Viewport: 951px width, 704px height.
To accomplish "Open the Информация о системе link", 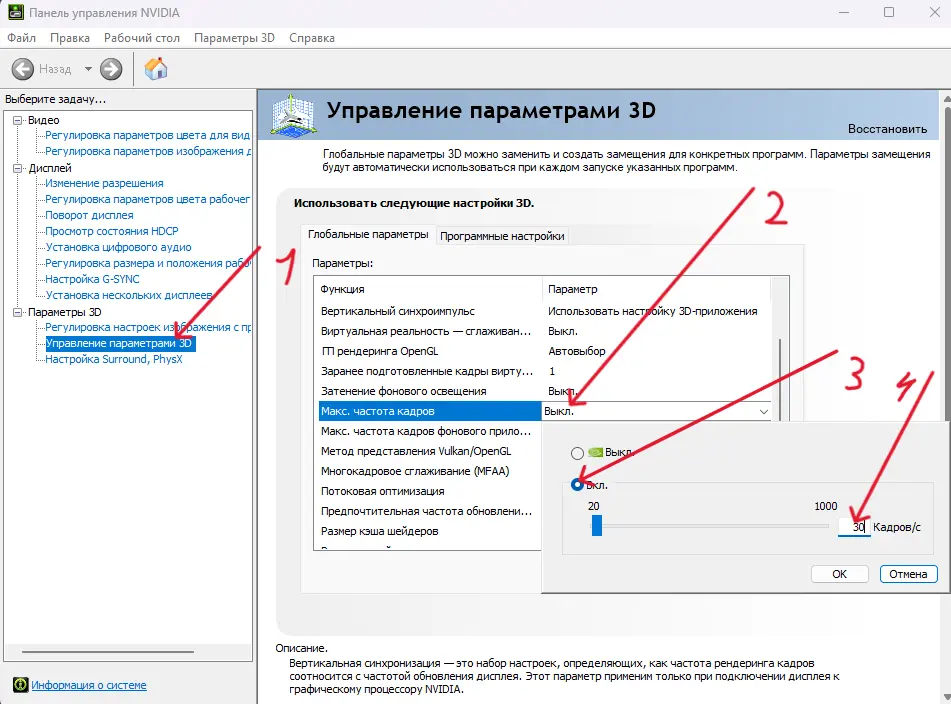I will click(89, 685).
